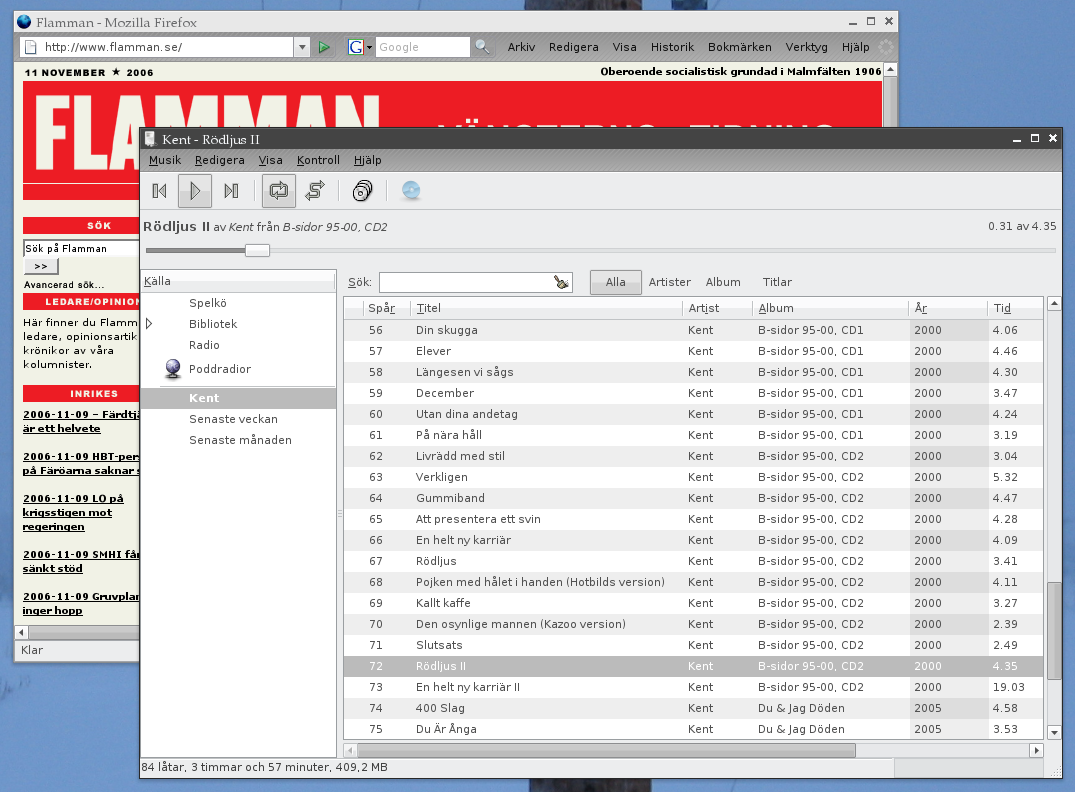
Task: Click the Sök på Flamman input field
Action: click(81, 248)
